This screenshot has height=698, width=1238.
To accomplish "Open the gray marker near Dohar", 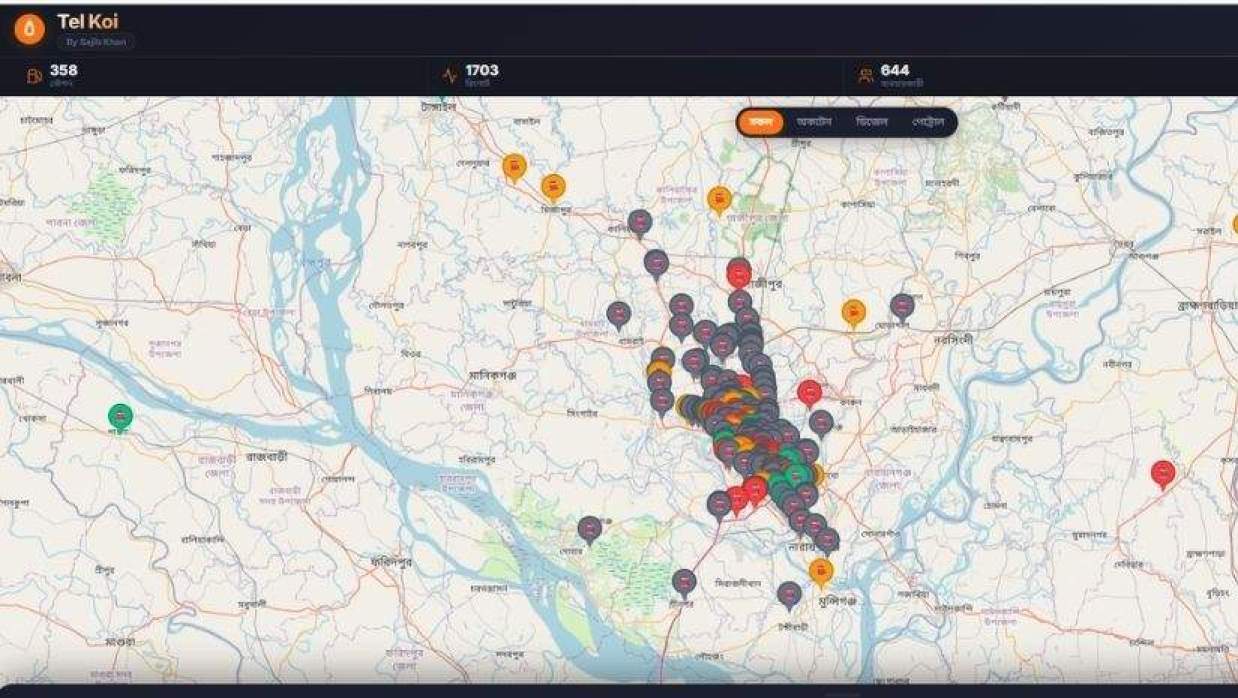I will coord(590,529).
